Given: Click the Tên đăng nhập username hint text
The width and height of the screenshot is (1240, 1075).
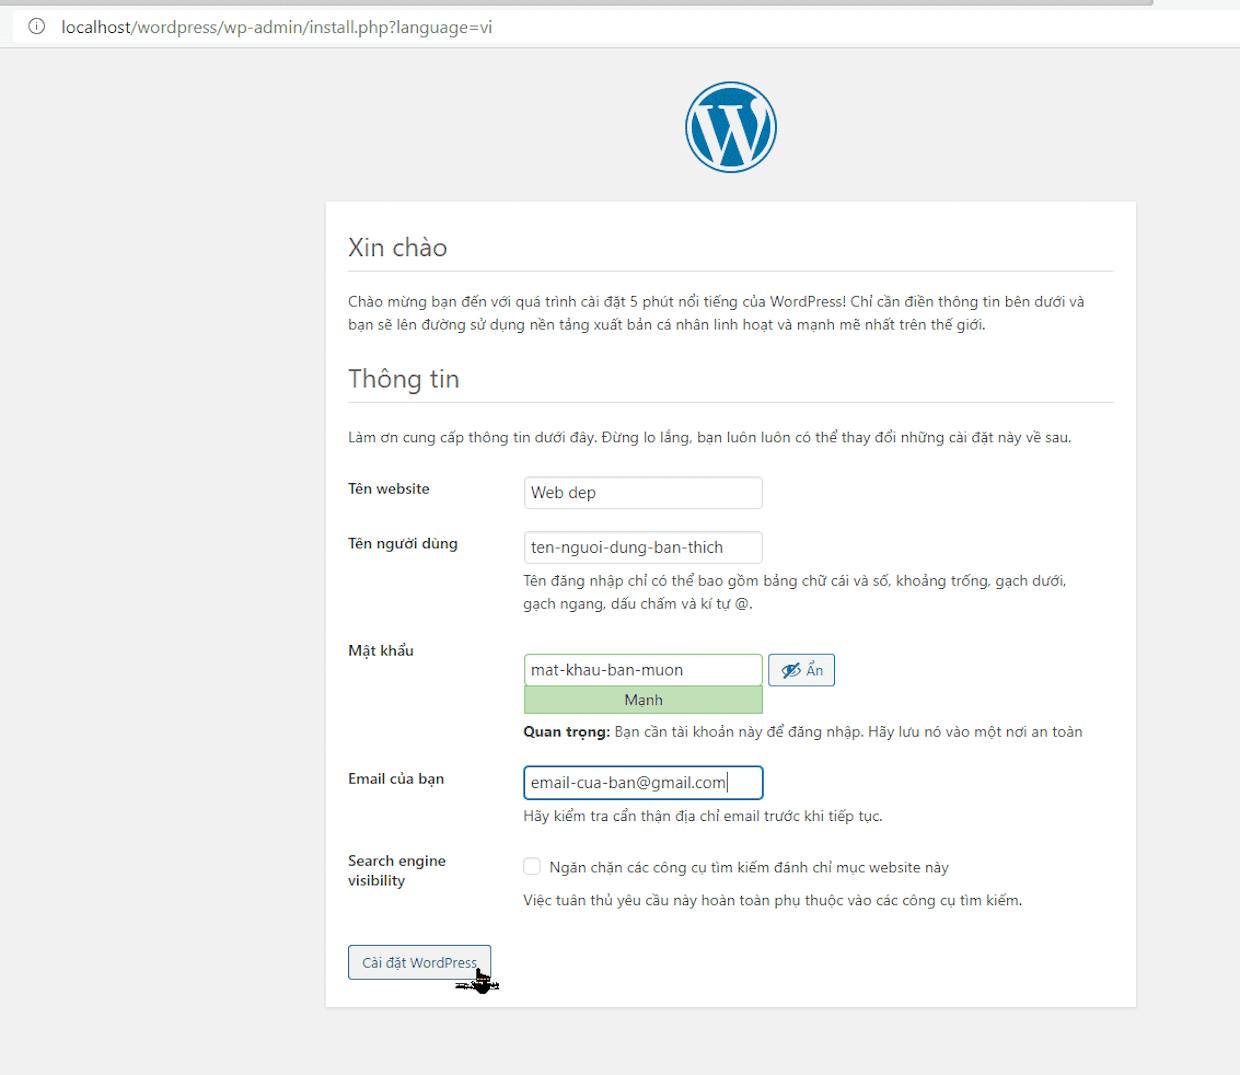Looking at the screenshot, I should click(x=795, y=592).
